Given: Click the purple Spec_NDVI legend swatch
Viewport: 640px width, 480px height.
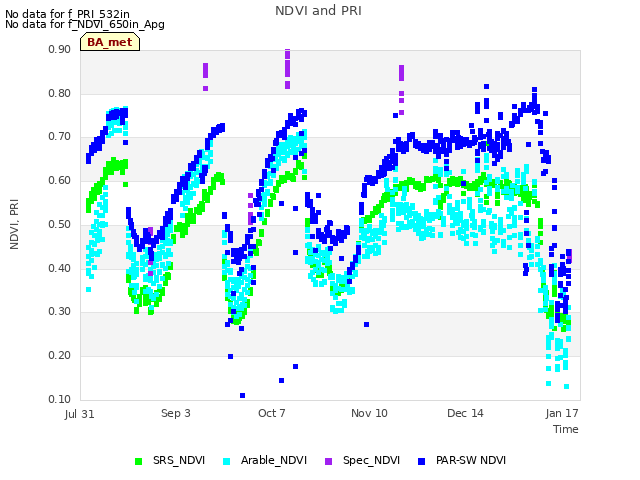Looking at the screenshot, I should pos(329,461).
